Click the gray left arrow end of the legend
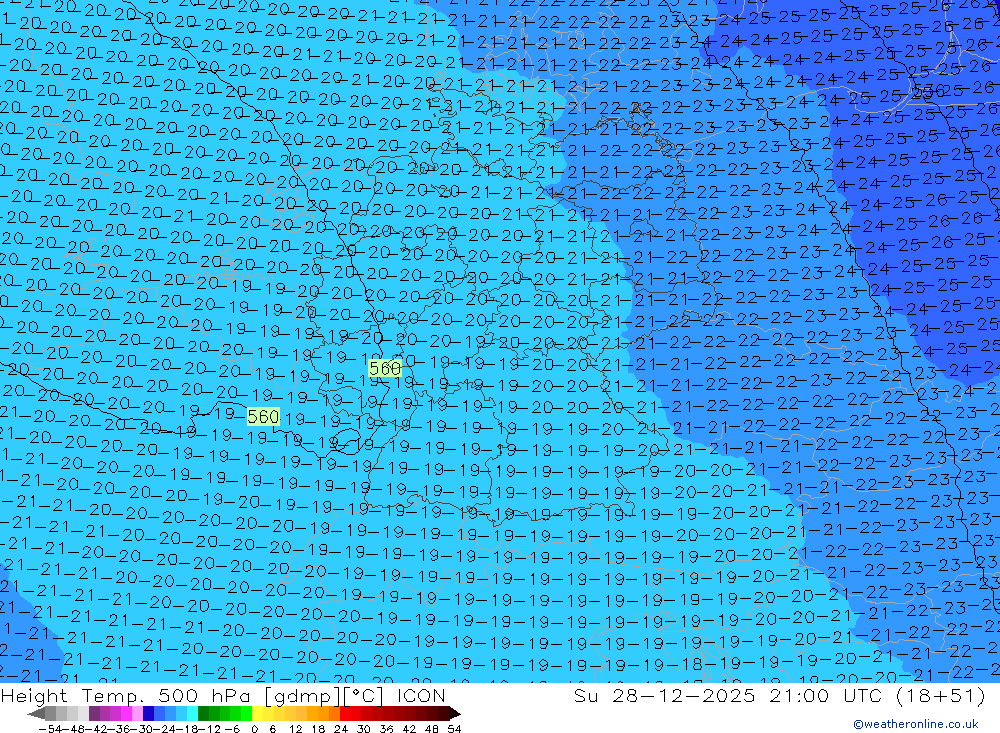Image resolution: width=1000 pixels, height=733 pixels. [36, 713]
